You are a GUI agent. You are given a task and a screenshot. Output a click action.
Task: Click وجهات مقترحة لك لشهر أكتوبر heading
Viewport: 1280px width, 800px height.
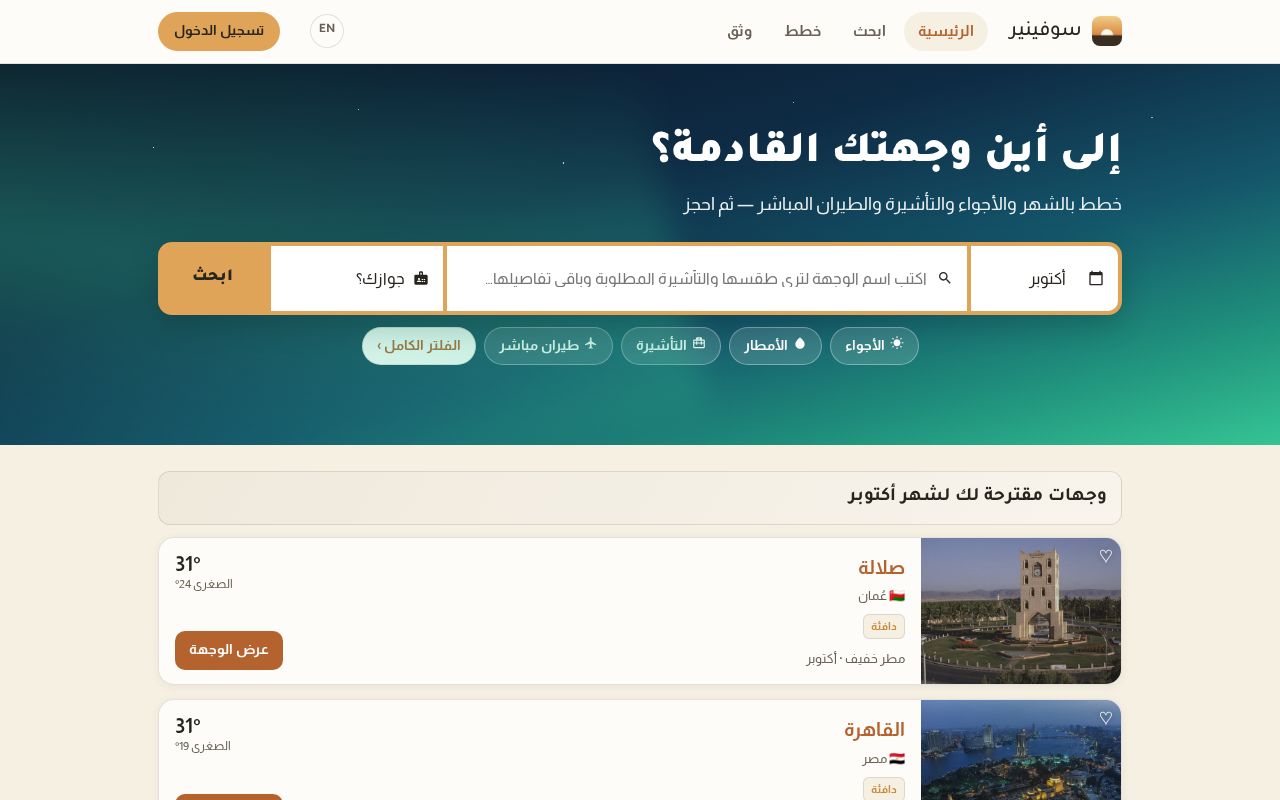[977, 495]
